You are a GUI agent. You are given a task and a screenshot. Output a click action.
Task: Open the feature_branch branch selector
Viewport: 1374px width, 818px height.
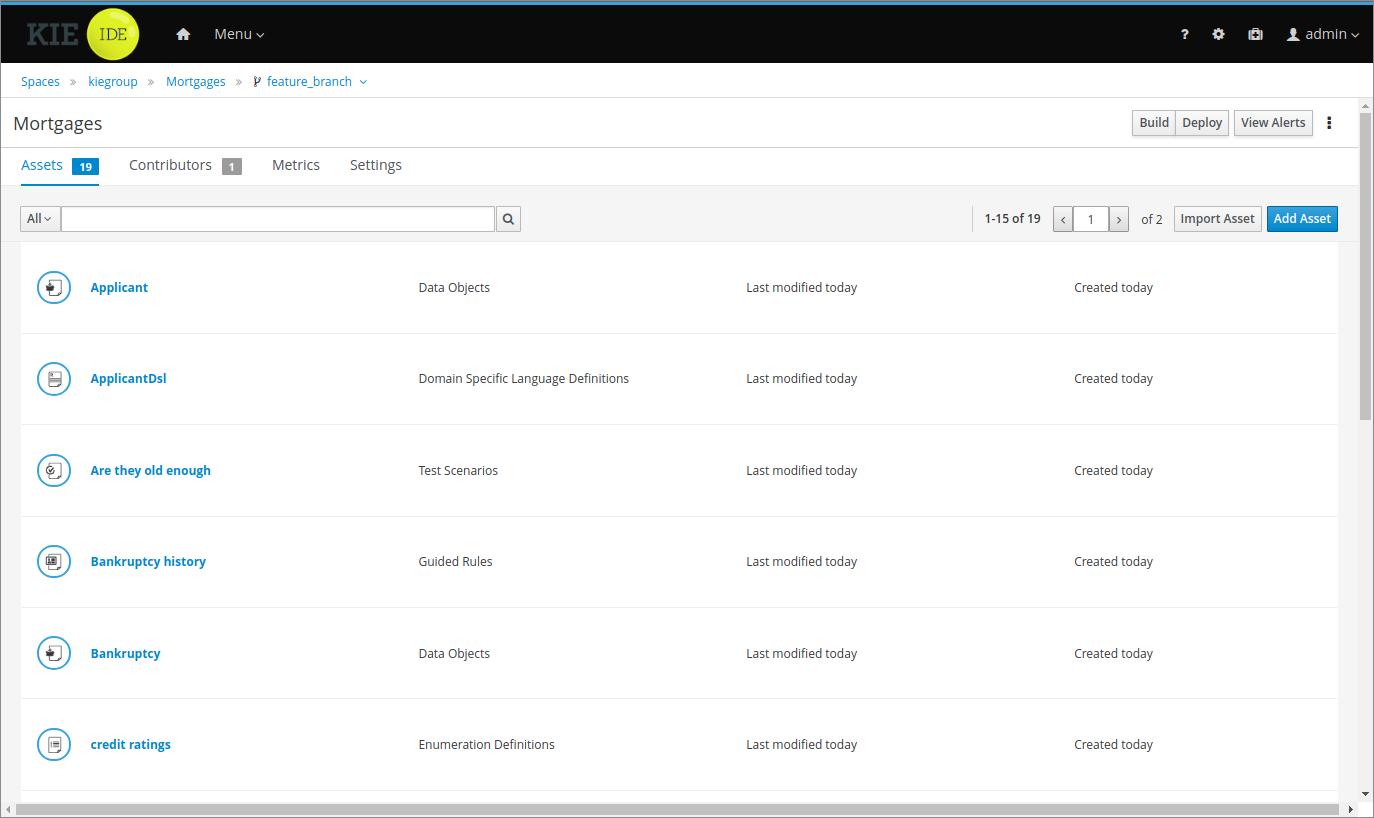click(310, 82)
